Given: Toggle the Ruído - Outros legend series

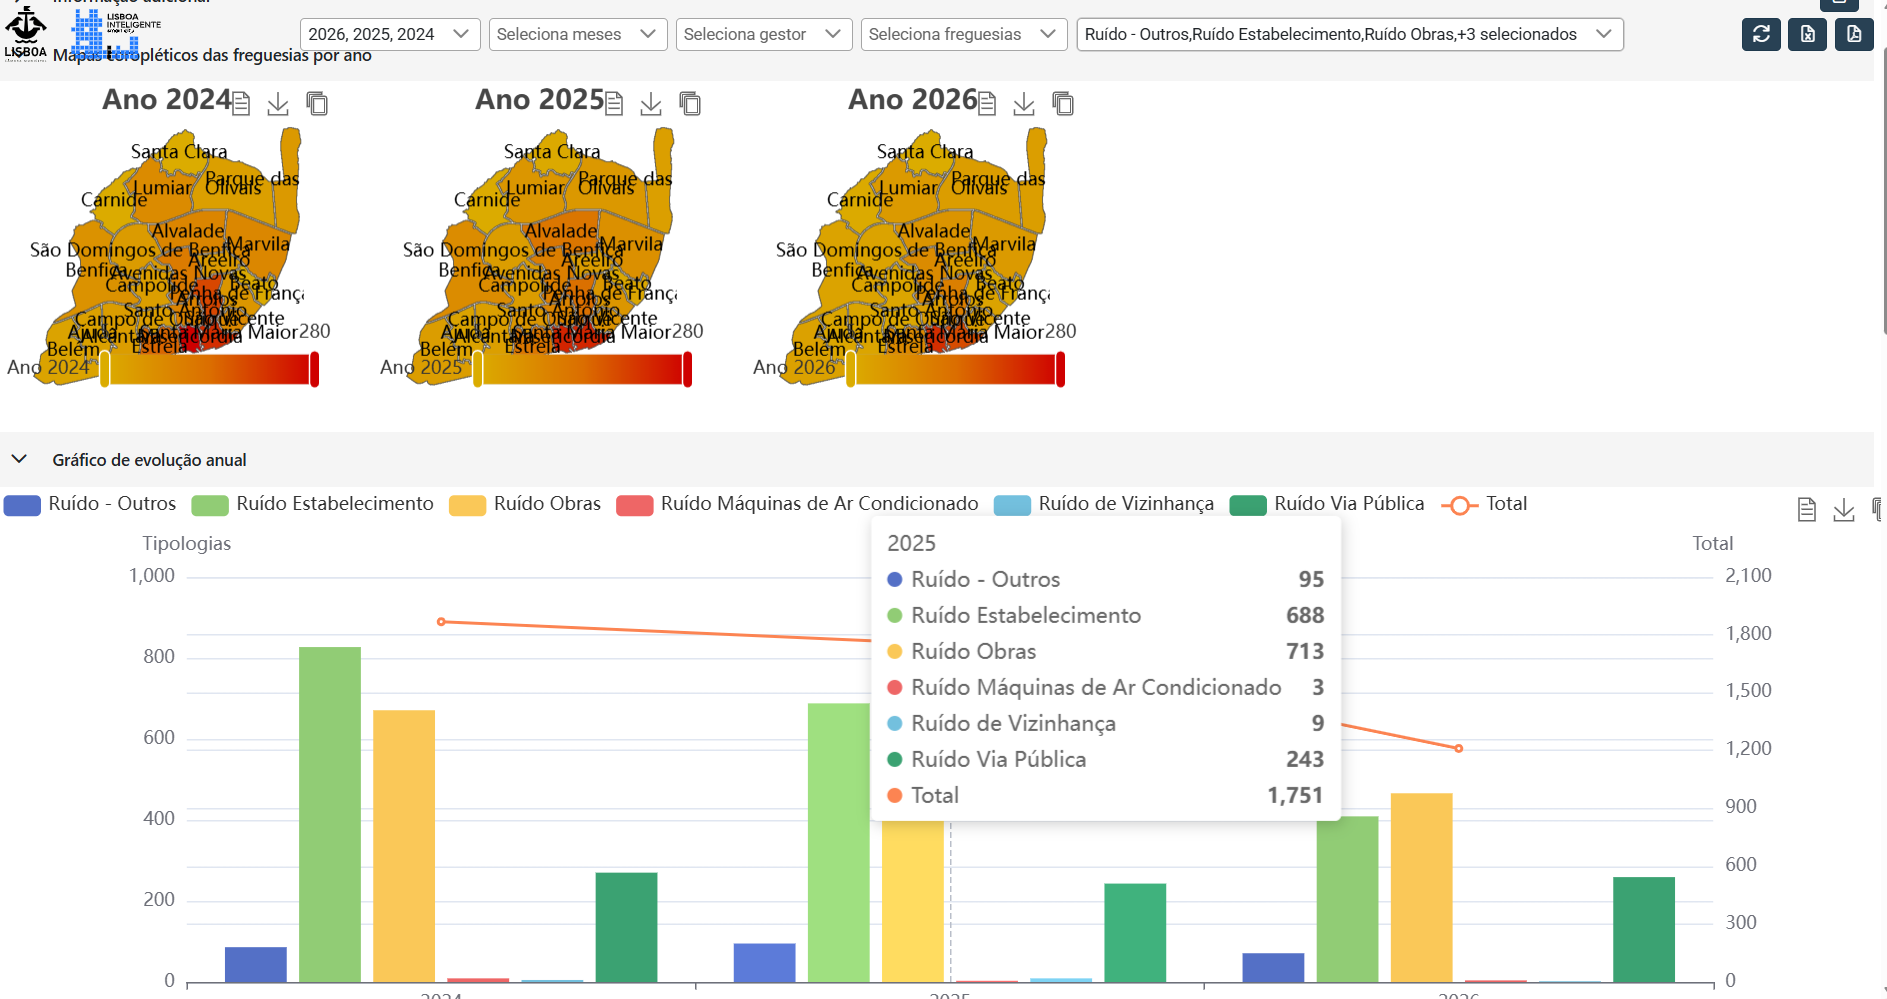Looking at the screenshot, I should 90,504.
